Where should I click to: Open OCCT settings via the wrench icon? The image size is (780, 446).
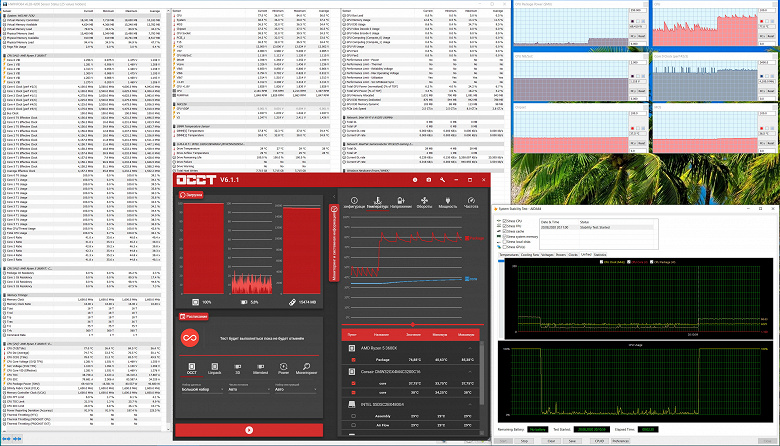pyautogui.click(x=442, y=179)
